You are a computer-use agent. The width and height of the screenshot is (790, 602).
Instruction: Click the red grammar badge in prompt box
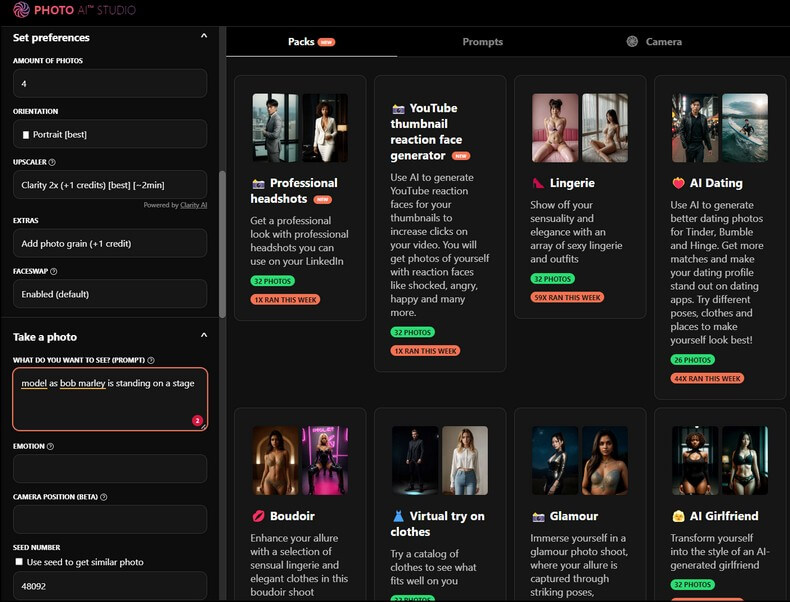tap(197, 420)
